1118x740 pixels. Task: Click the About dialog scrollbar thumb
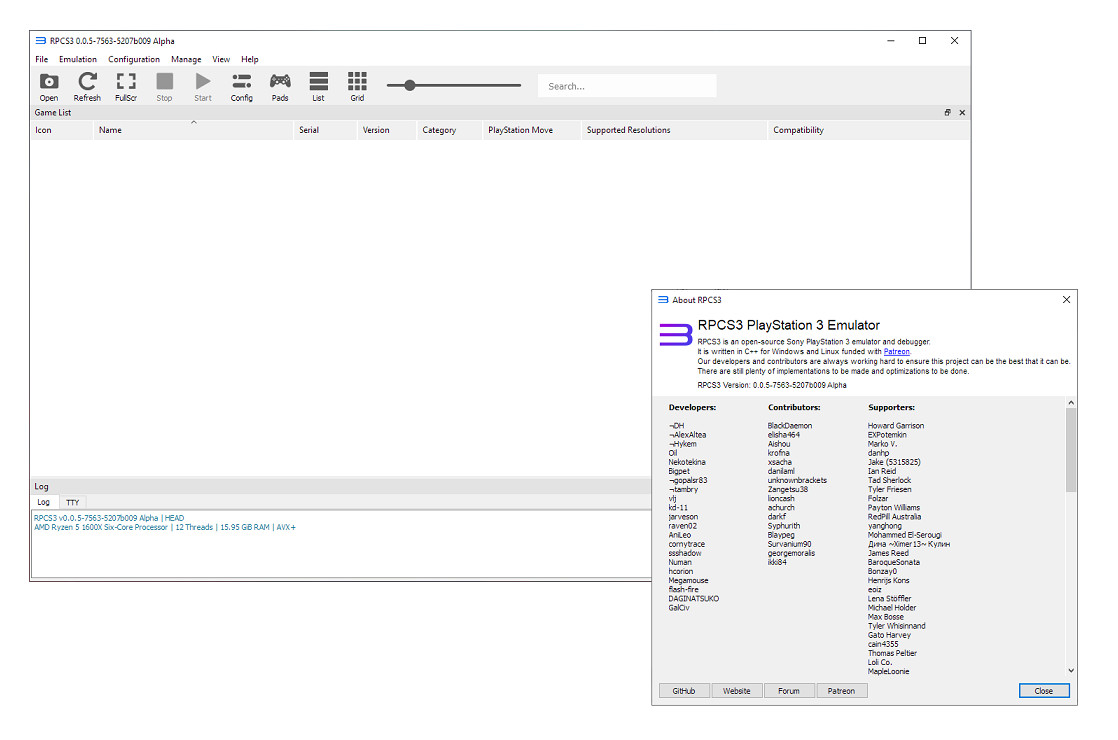pos(1071,450)
